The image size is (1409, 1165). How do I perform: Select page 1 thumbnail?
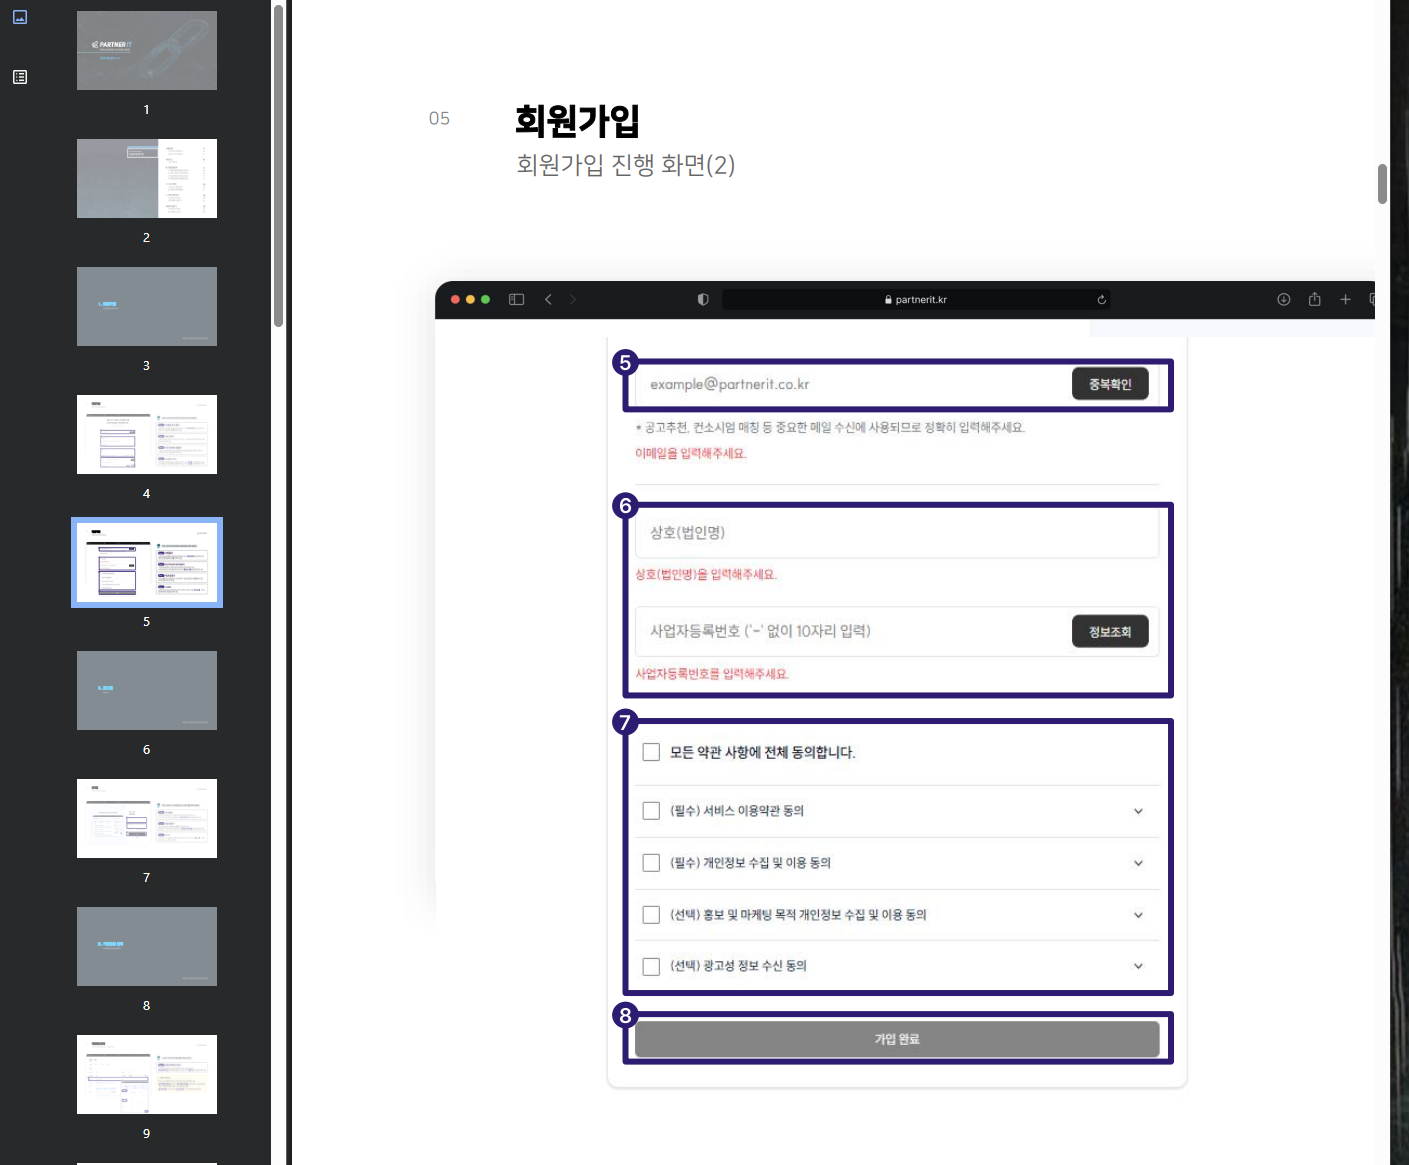pyautogui.click(x=147, y=51)
